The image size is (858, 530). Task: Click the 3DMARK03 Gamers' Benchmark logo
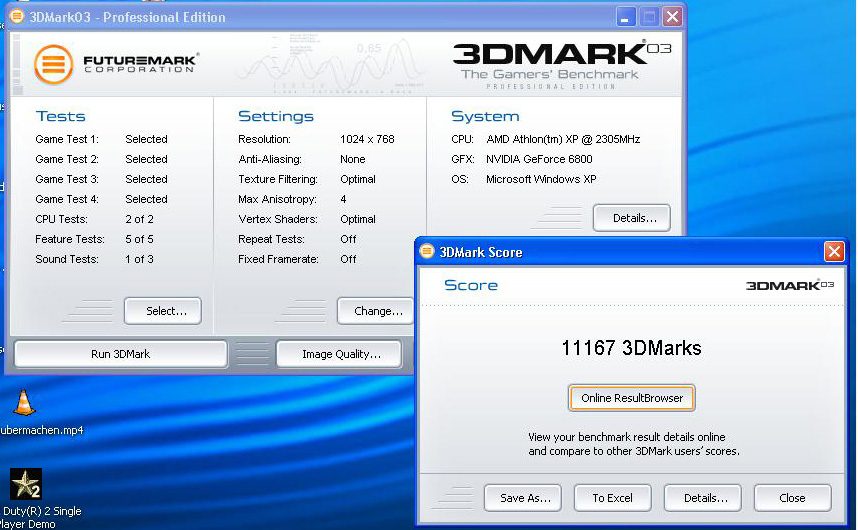click(562, 65)
